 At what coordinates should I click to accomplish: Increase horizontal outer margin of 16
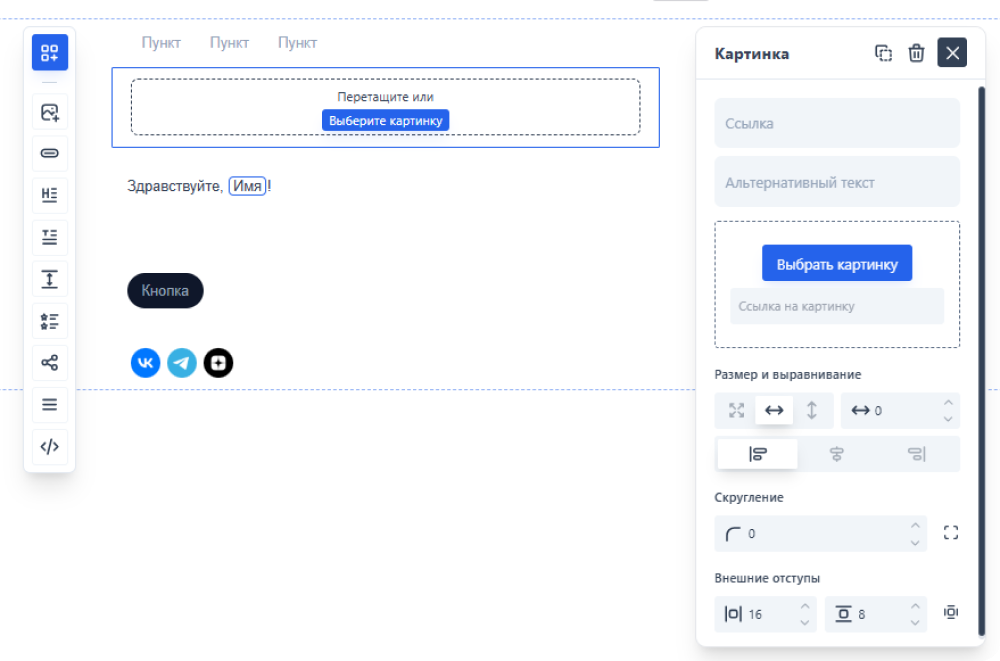pos(804,606)
